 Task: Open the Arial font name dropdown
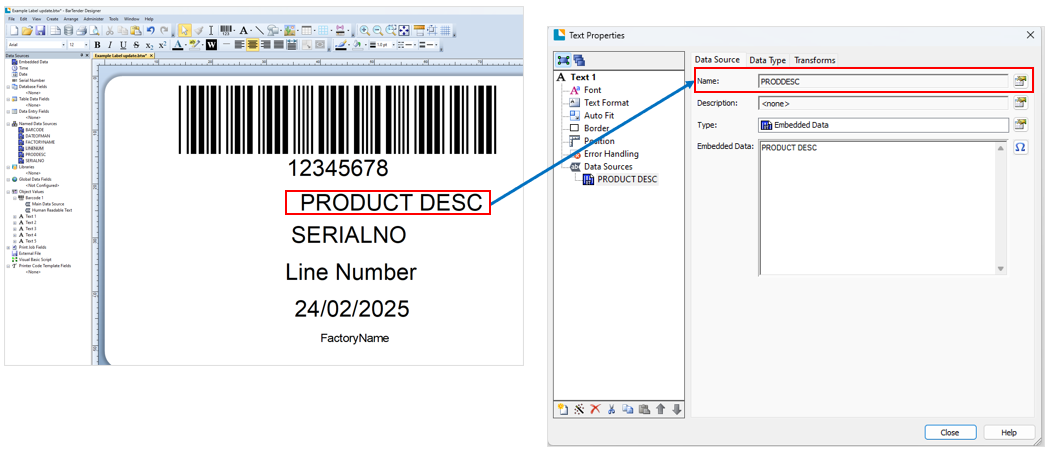(x=62, y=45)
